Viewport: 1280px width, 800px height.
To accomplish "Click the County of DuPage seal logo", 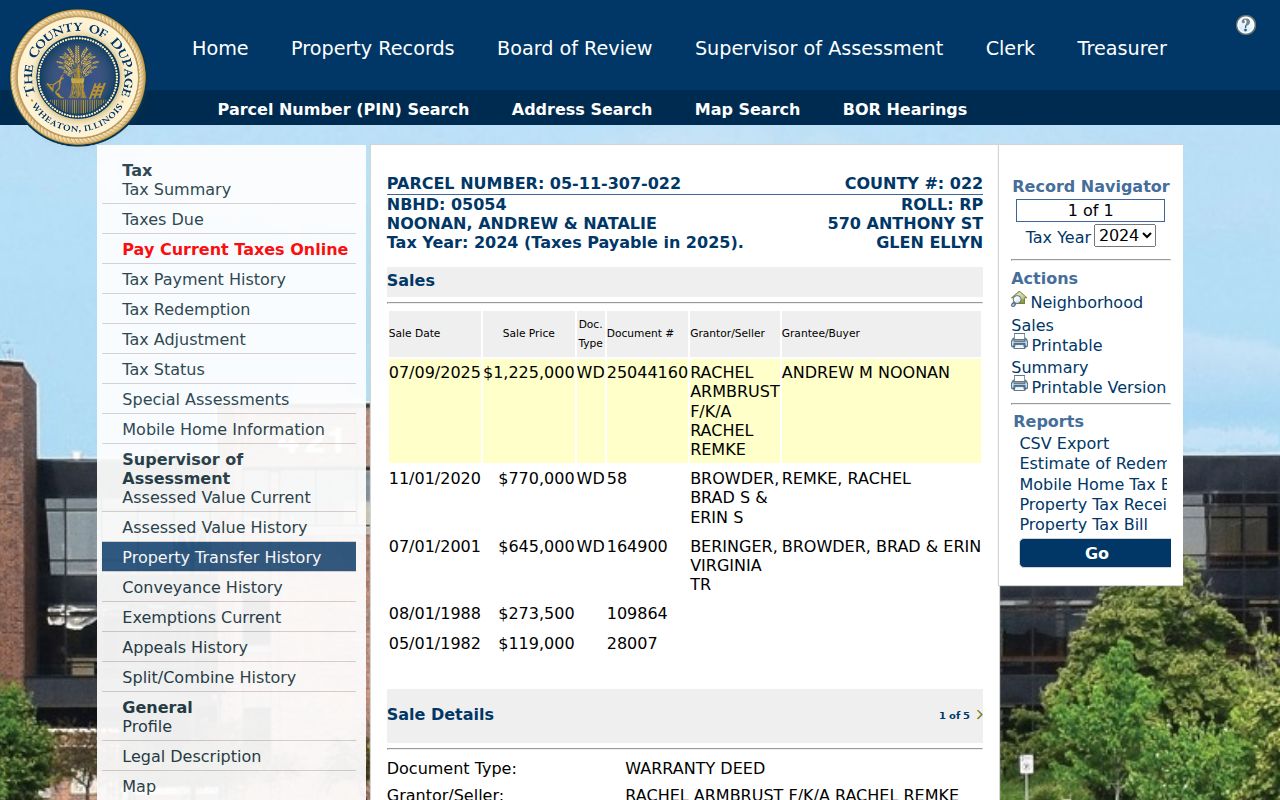I will 78,78.
